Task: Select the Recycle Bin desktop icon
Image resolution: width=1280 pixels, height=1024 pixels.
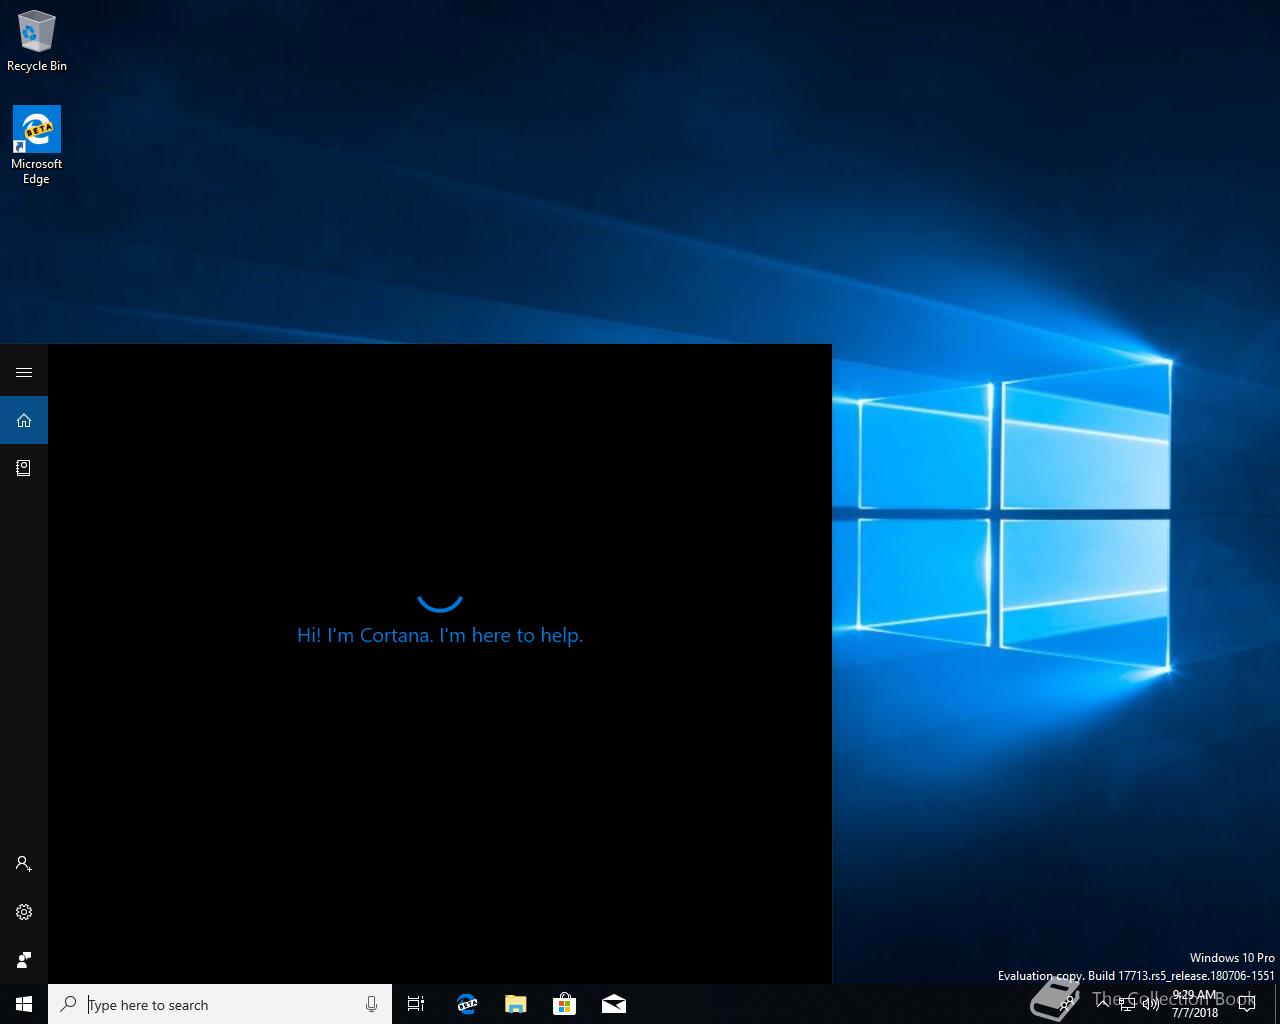Action: tap(37, 41)
